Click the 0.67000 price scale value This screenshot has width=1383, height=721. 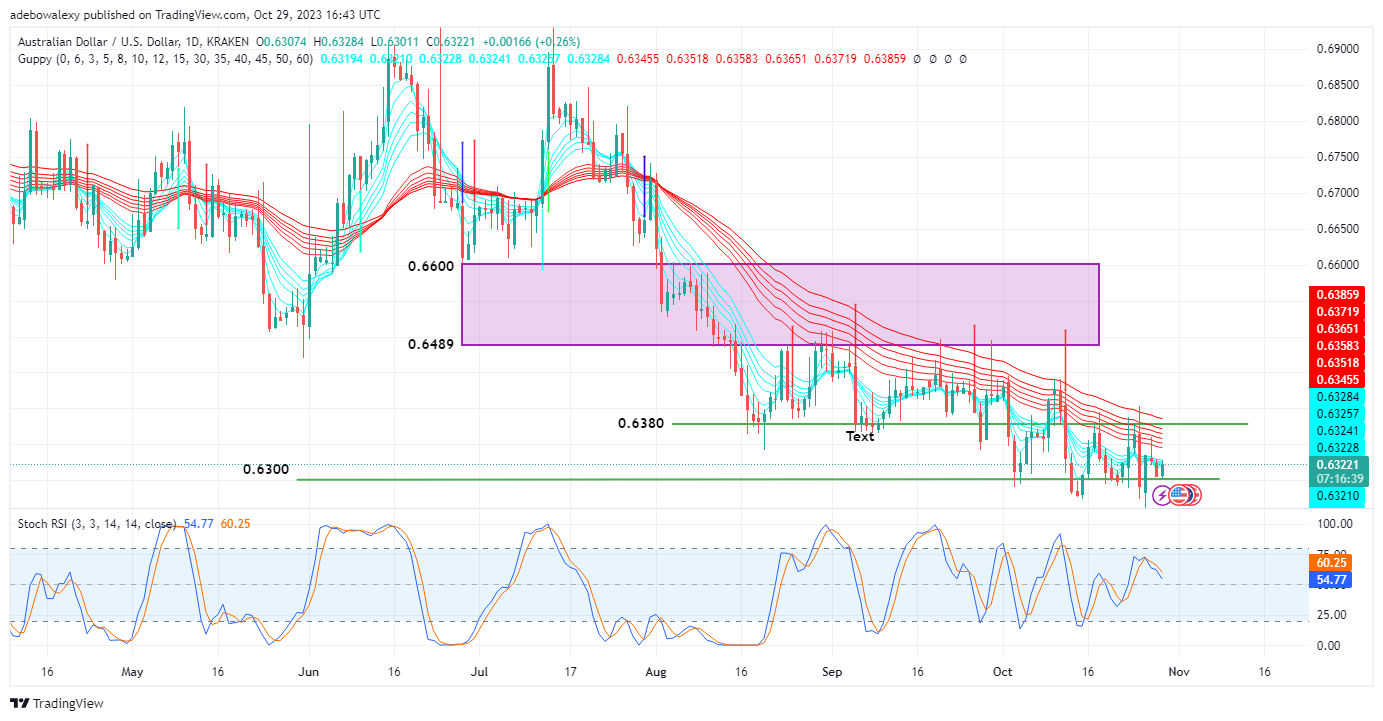pos(1338,193)
